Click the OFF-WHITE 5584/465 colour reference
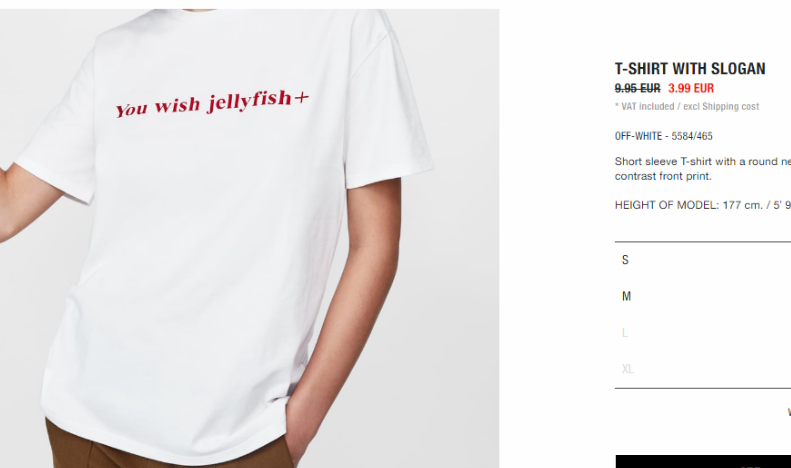The image size is (791, 468). point(663,136)
